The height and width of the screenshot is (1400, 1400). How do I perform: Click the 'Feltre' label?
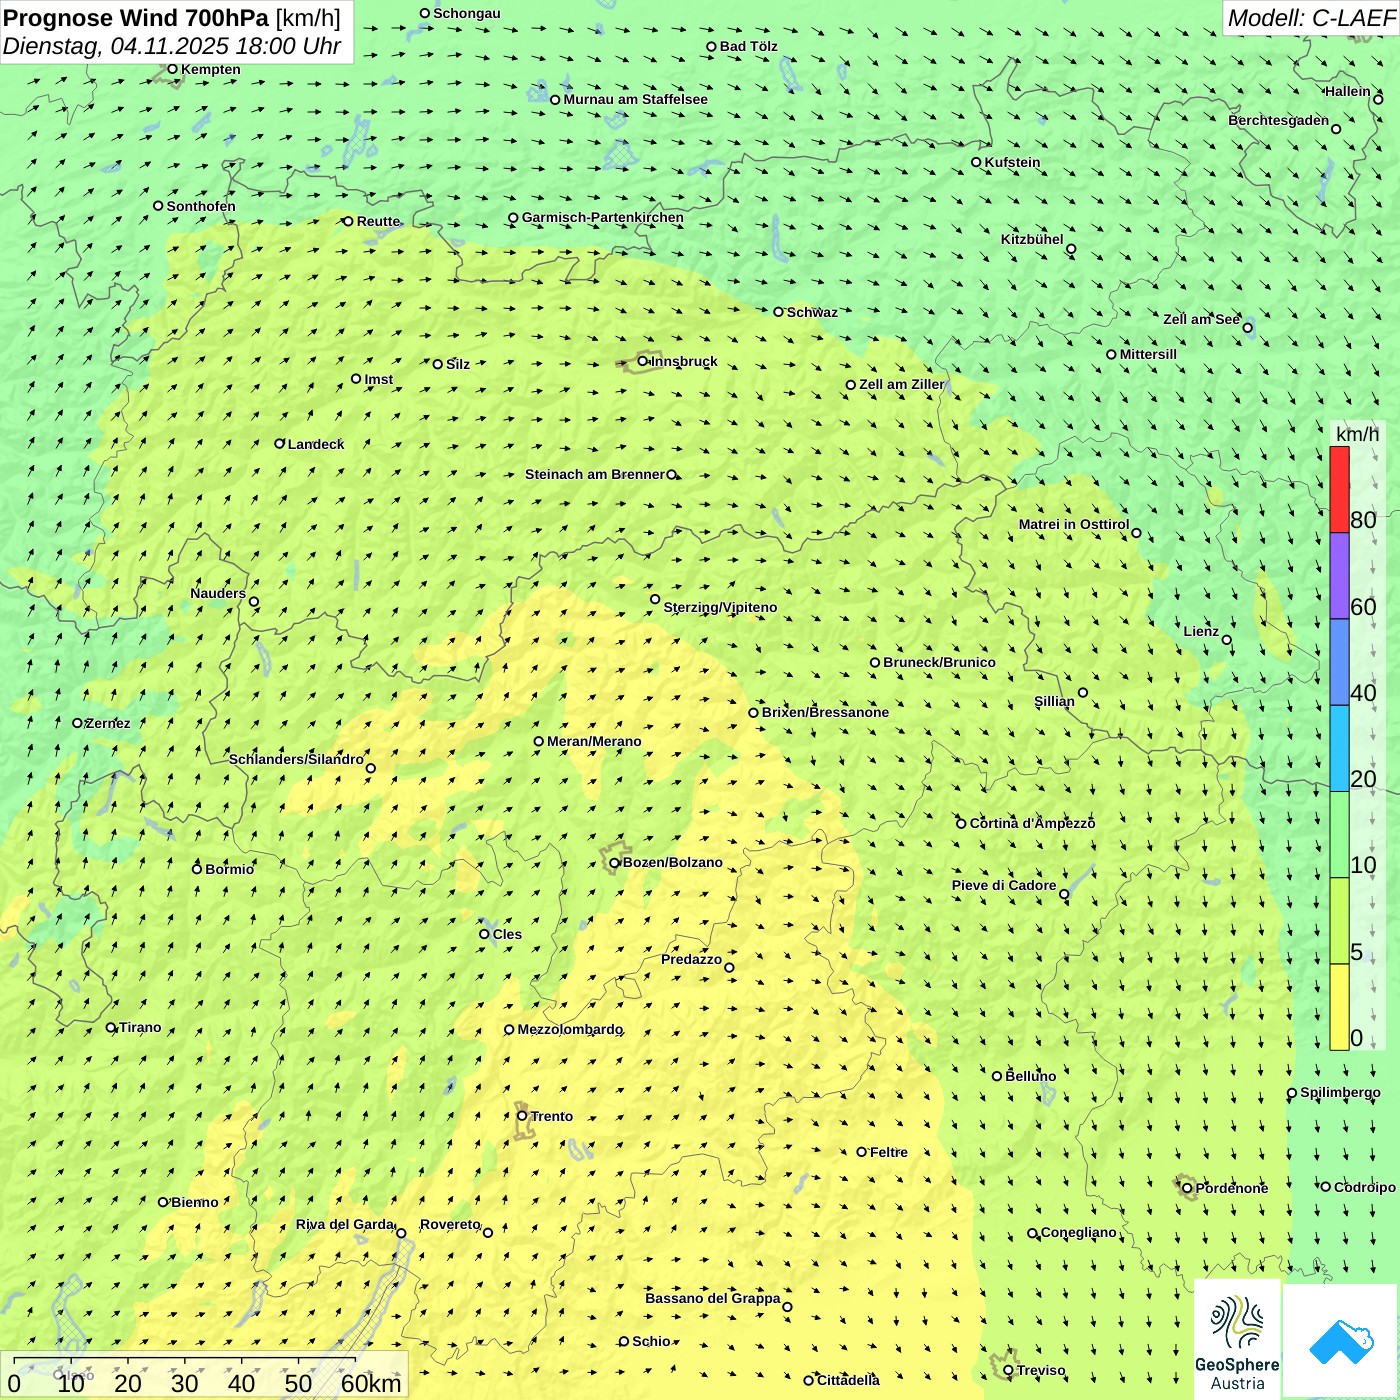[x=889, y=1152]
